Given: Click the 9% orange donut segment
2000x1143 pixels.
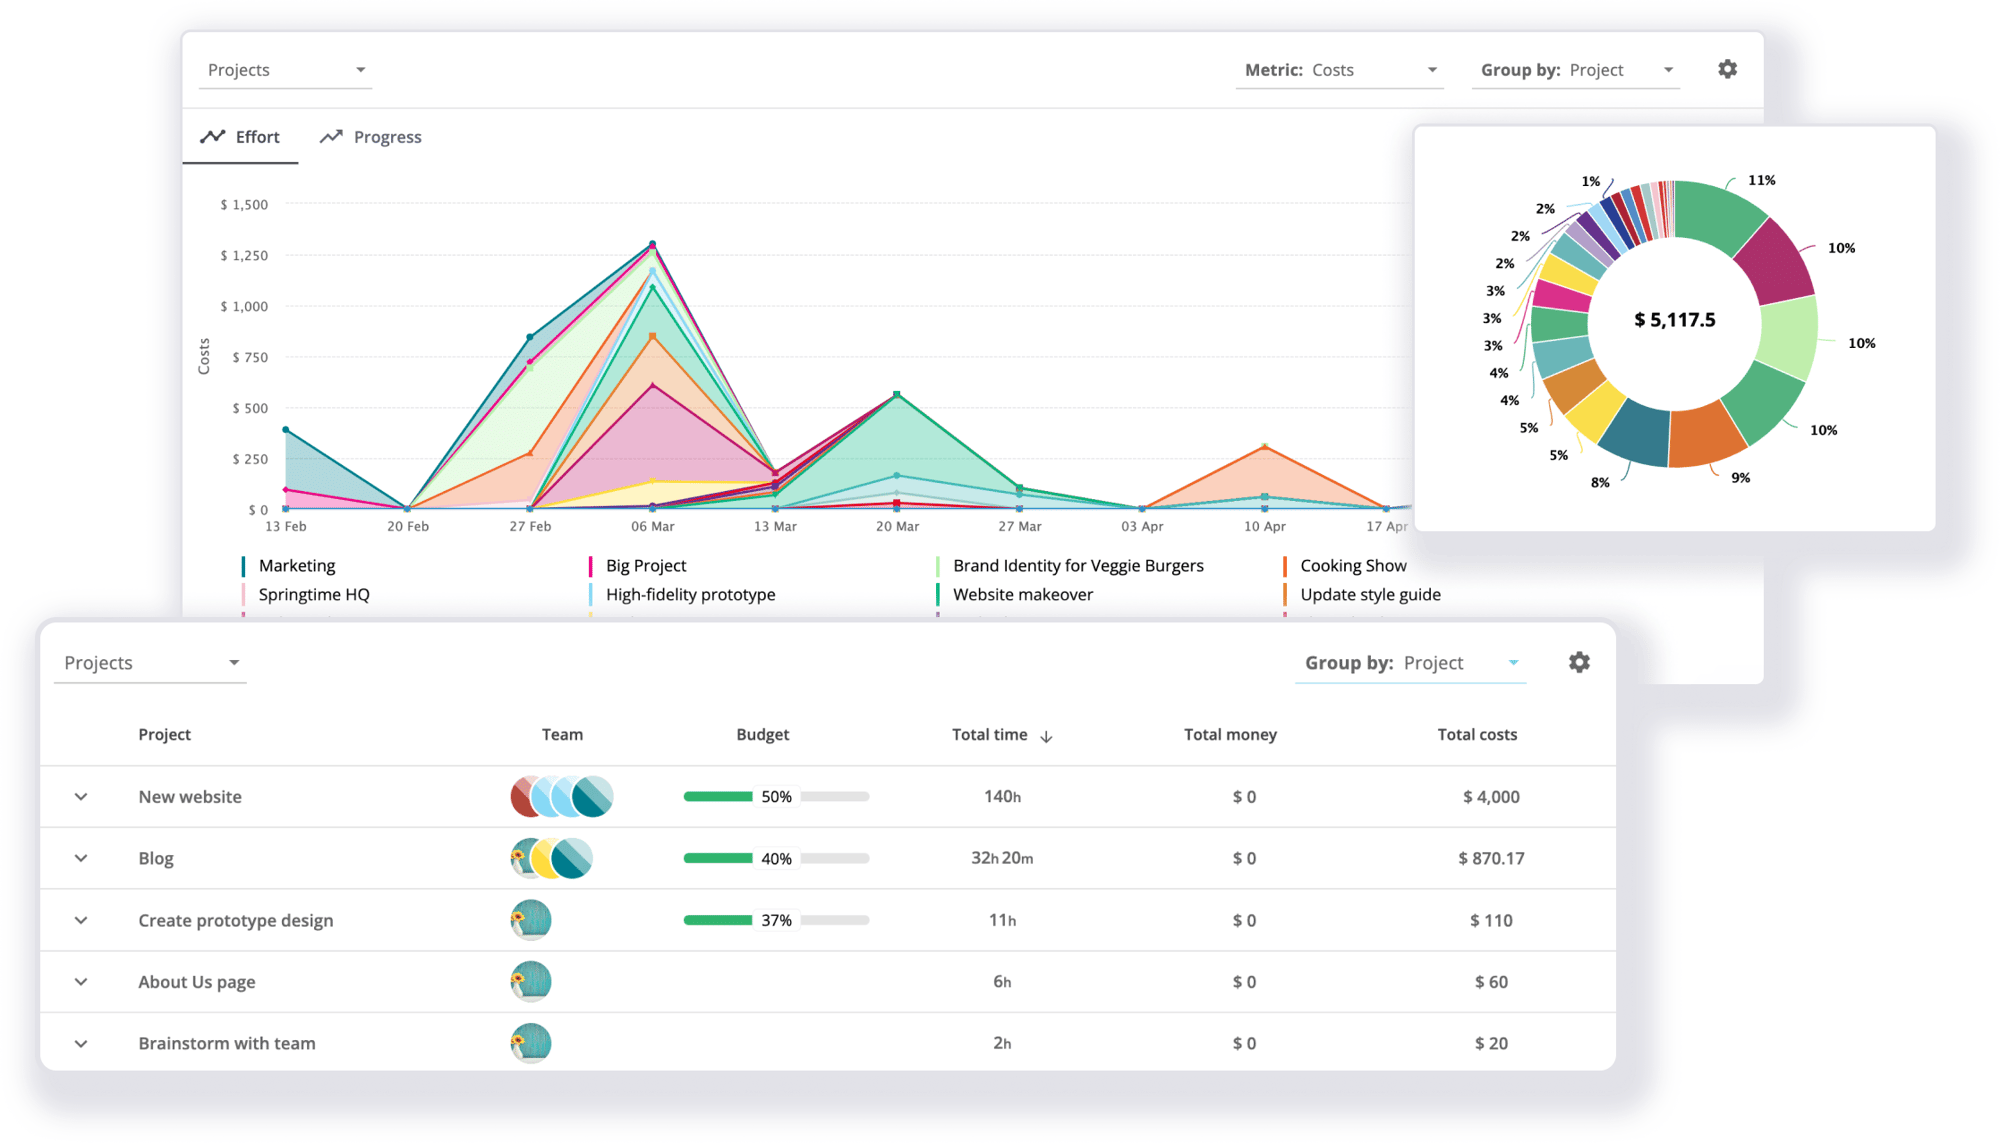Looking at the screenshot, I should (1706, 435).
